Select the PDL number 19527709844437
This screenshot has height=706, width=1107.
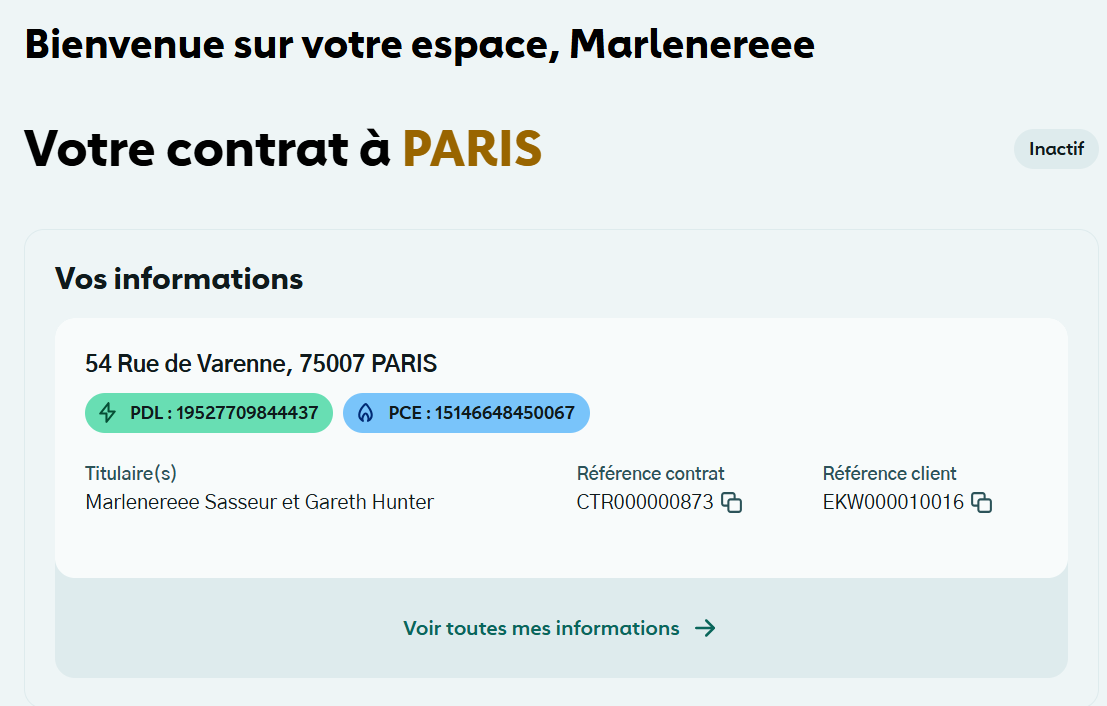pyautogui.click(x=247, y=413)
